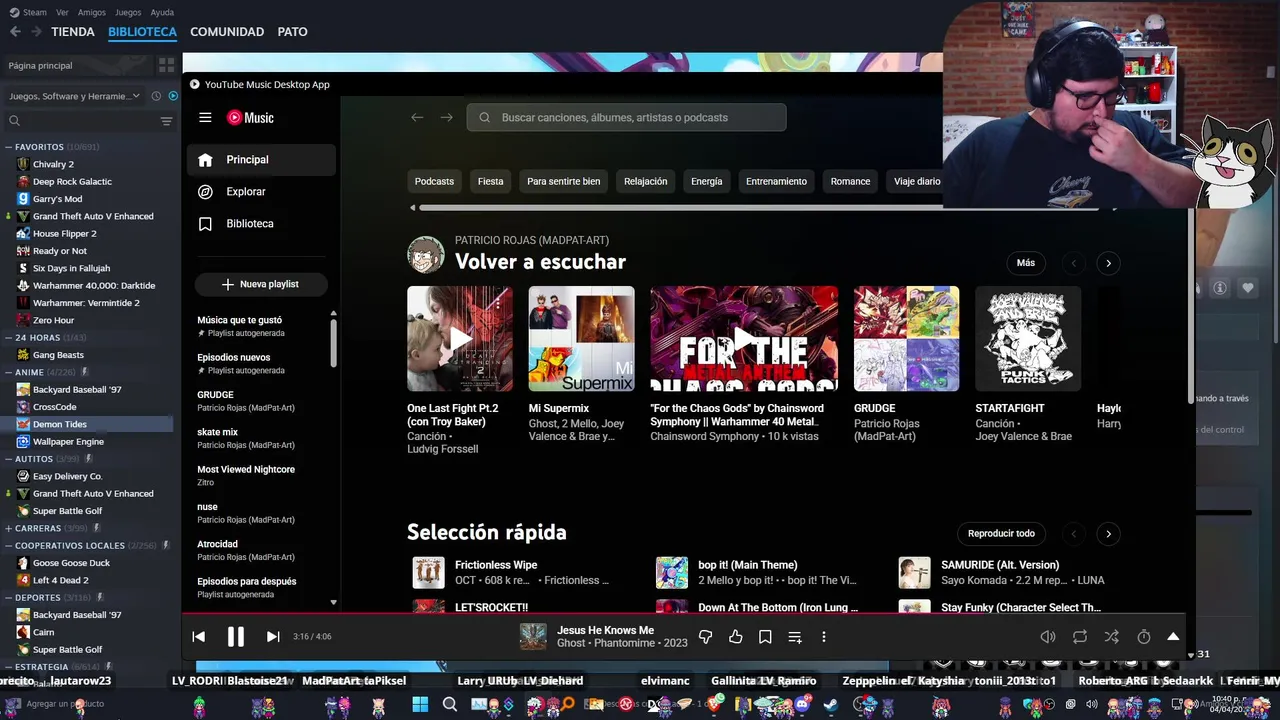Image resolution: width=1280 pixels, height=720 pixels.
Task: Show next items in Selección rápida
Action: [x=1108, y=534]
